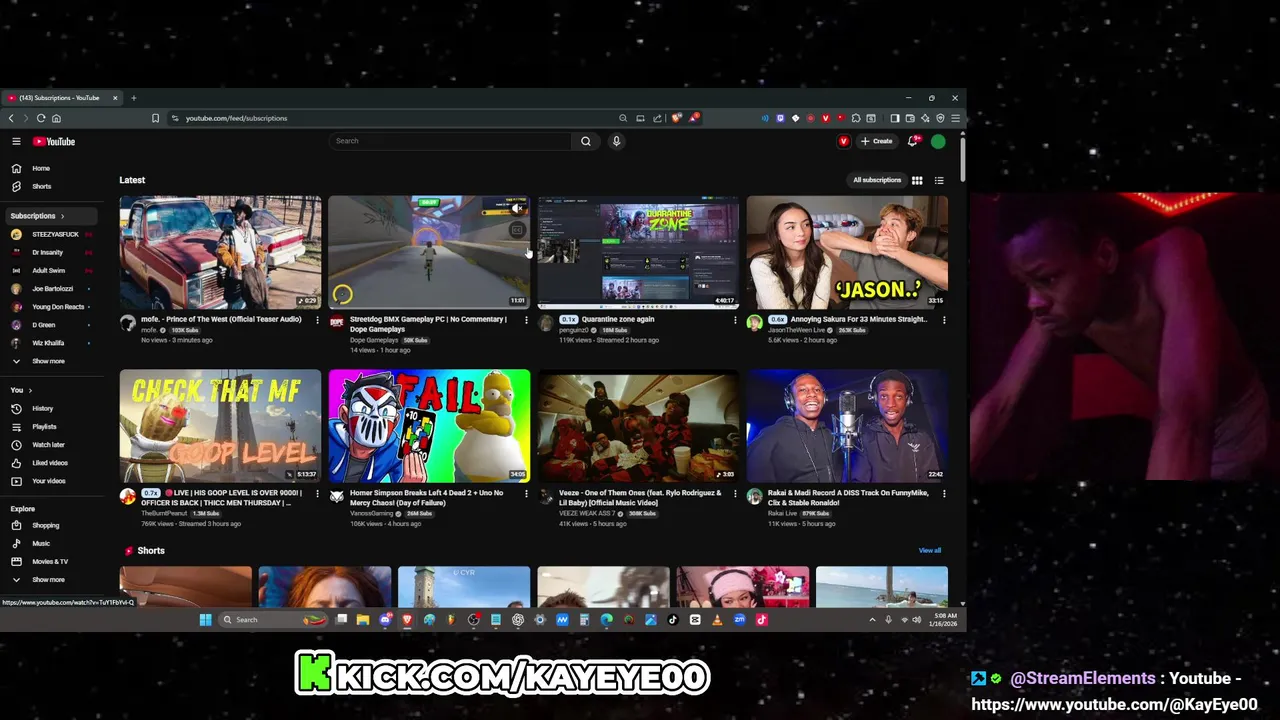The image size is (1280, 720).
Task: Open the notifications bell
Action: (x=912, y=141)
